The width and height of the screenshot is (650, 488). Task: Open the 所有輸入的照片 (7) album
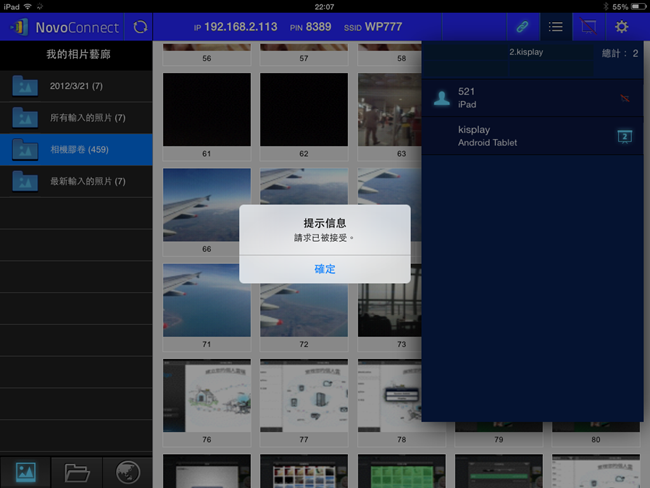[76, 118]
